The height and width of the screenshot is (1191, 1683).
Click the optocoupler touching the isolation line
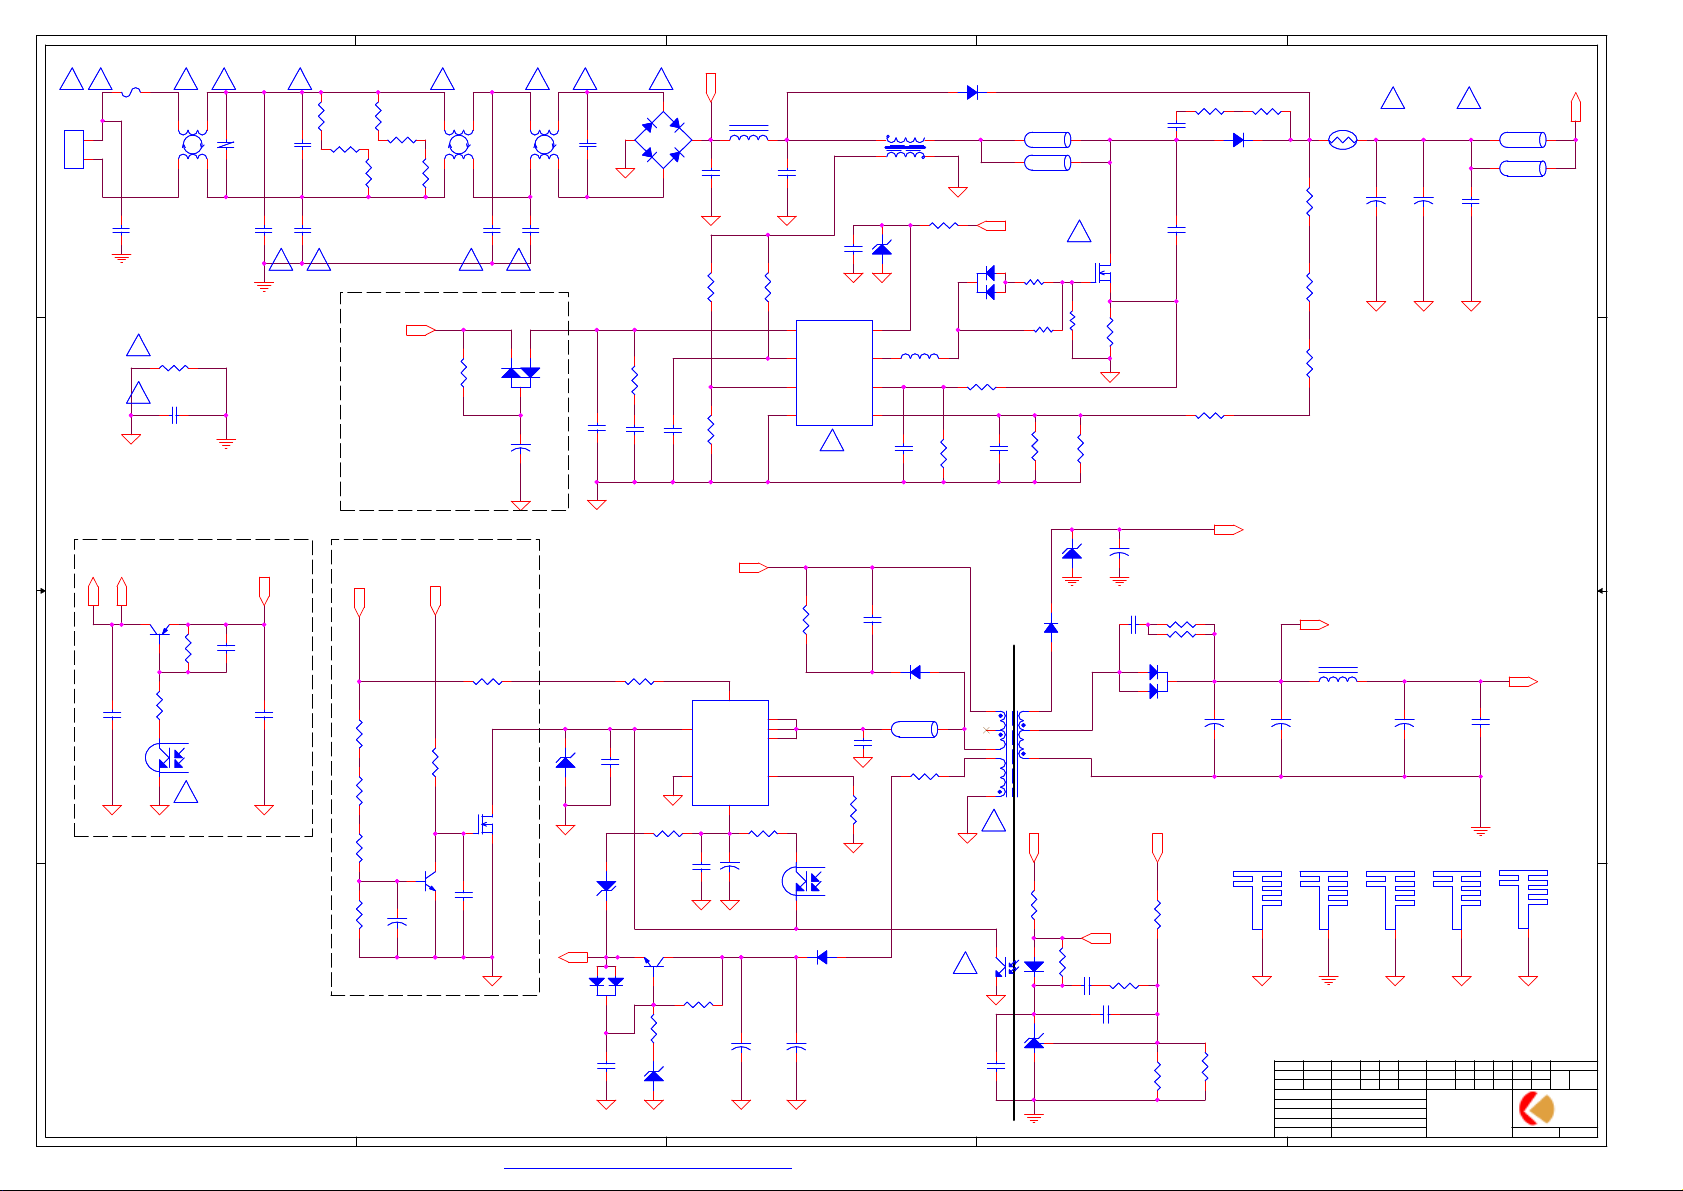[x=1004, y=967]
